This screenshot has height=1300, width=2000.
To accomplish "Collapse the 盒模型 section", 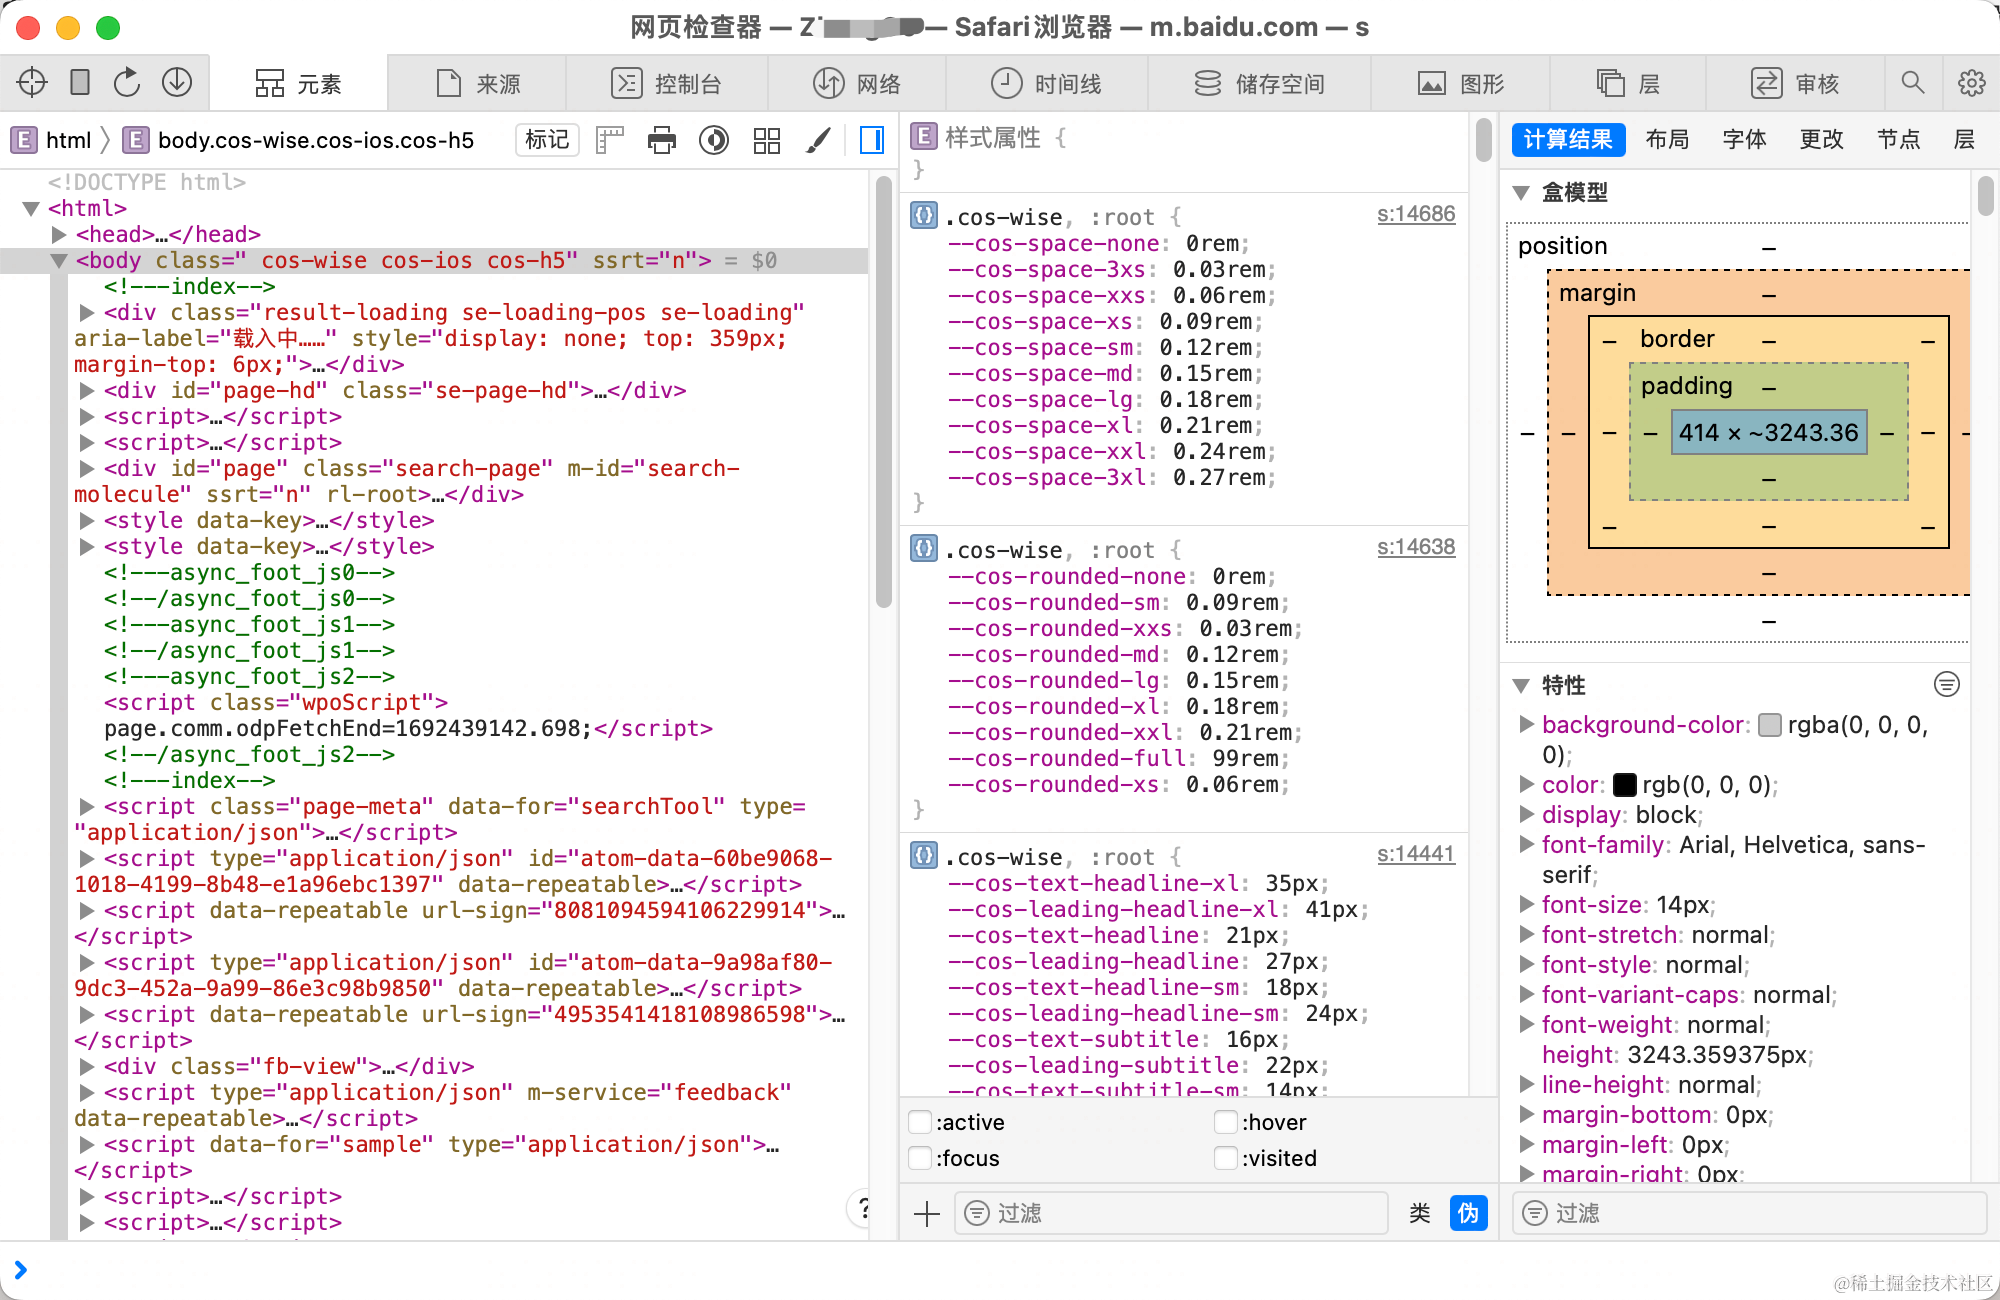I will coord(1521,192).
